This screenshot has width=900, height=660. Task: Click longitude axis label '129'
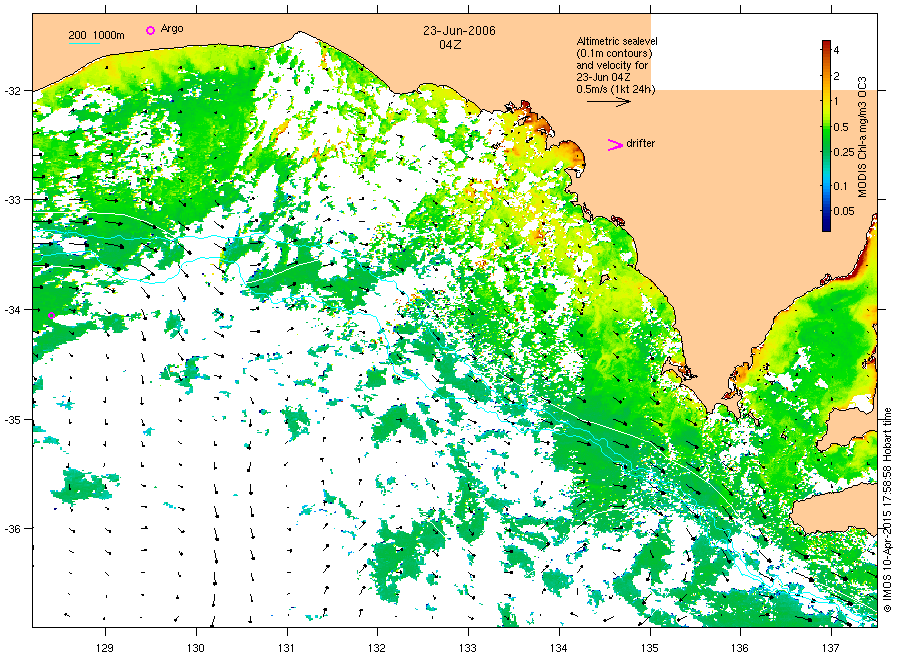106,648
